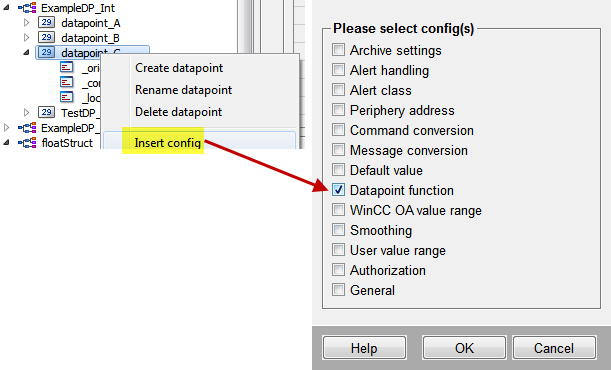
Task: Collapse the datapoint_C tree node
Action: [x=26, y=52]
